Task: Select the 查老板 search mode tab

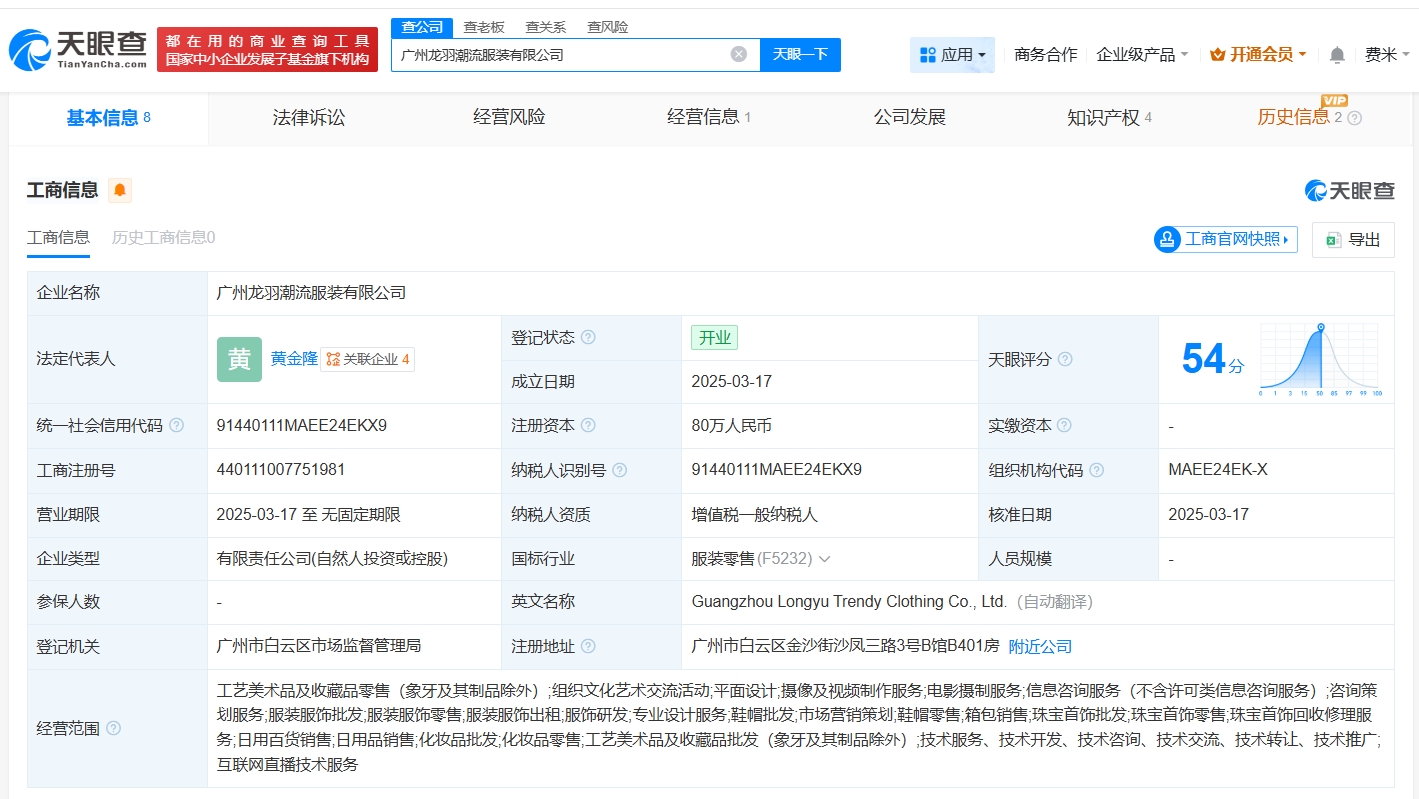Action: pyautogui.click(x=484, y=27)
